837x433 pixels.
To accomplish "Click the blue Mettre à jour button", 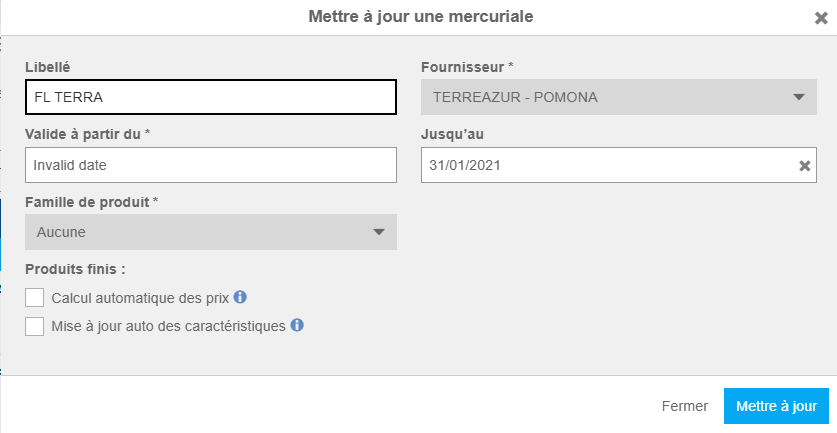I will click(776, 406).
